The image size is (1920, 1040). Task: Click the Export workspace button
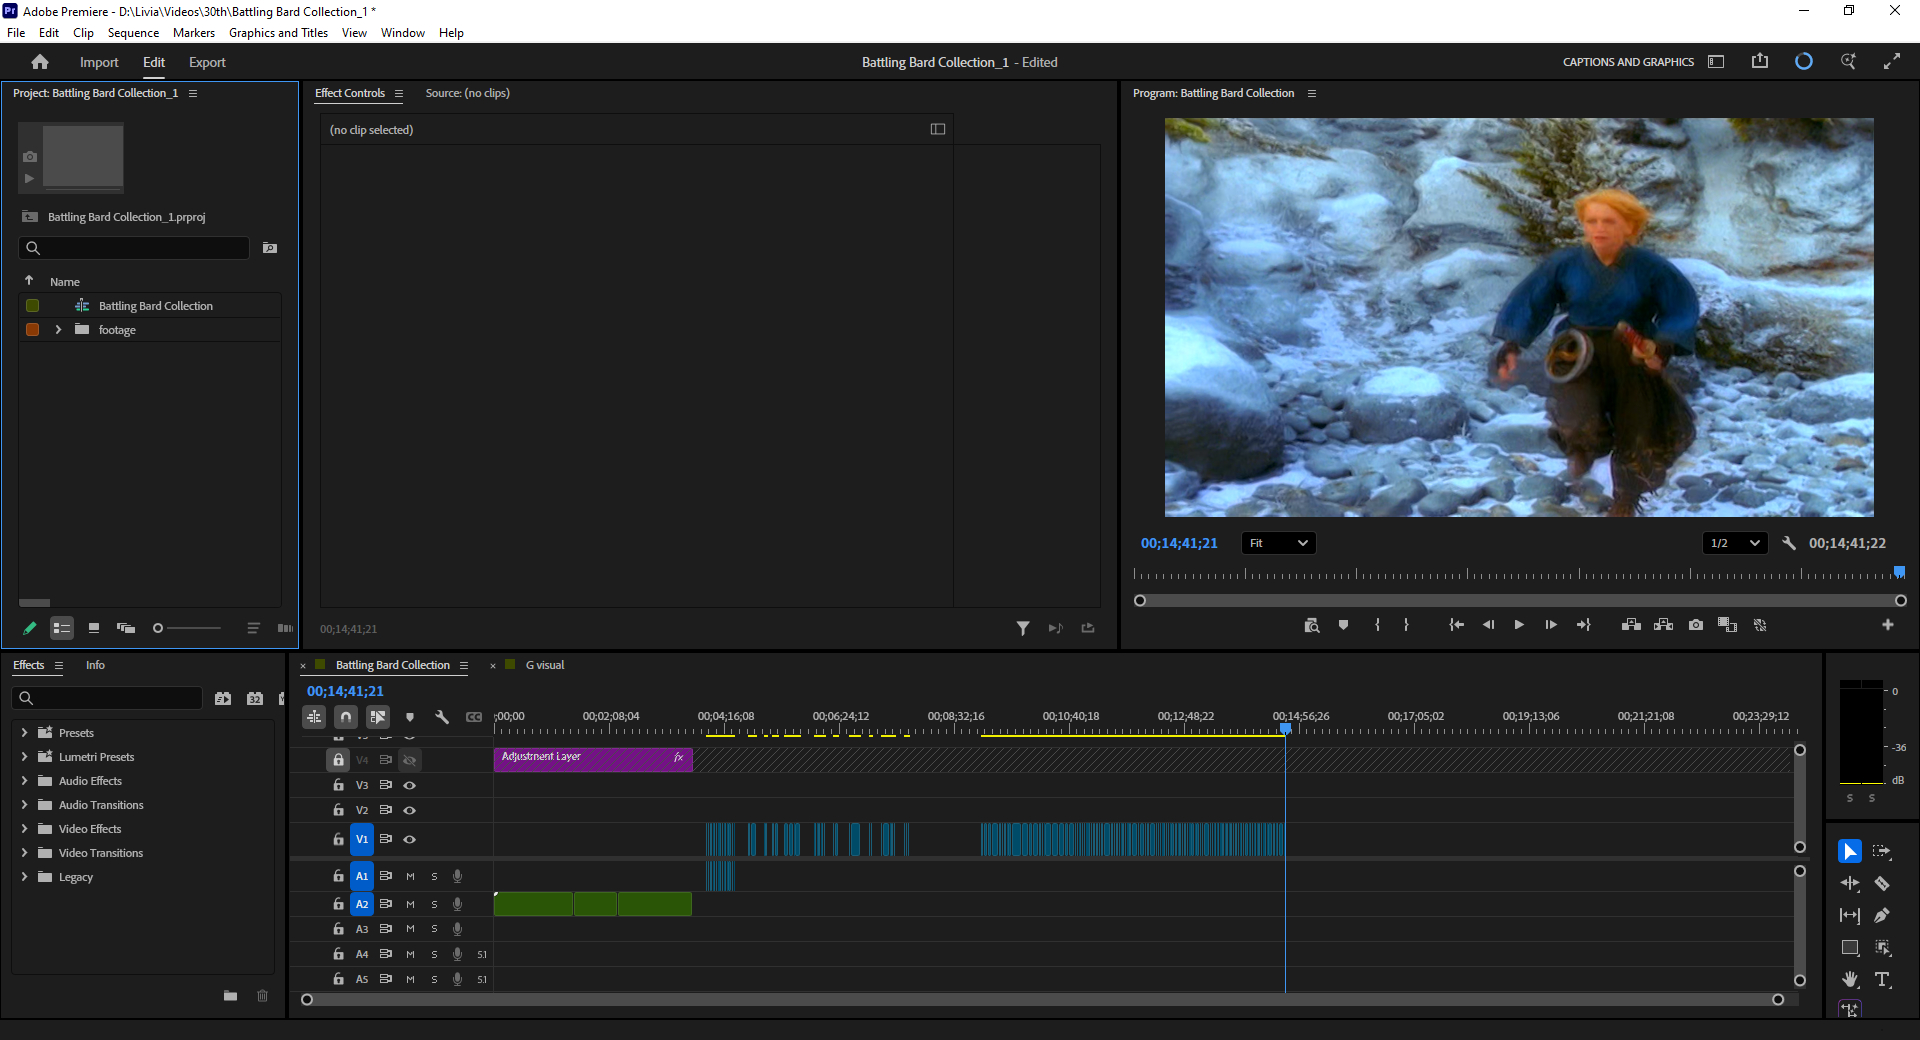(207, 62)
